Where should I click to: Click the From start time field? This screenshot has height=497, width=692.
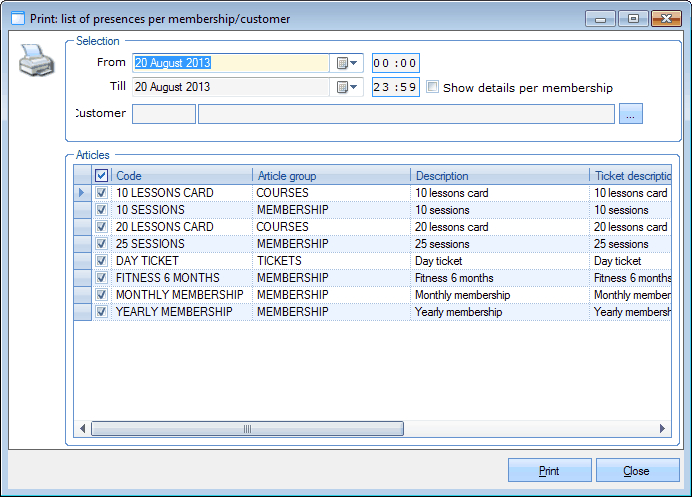(395, 63)
